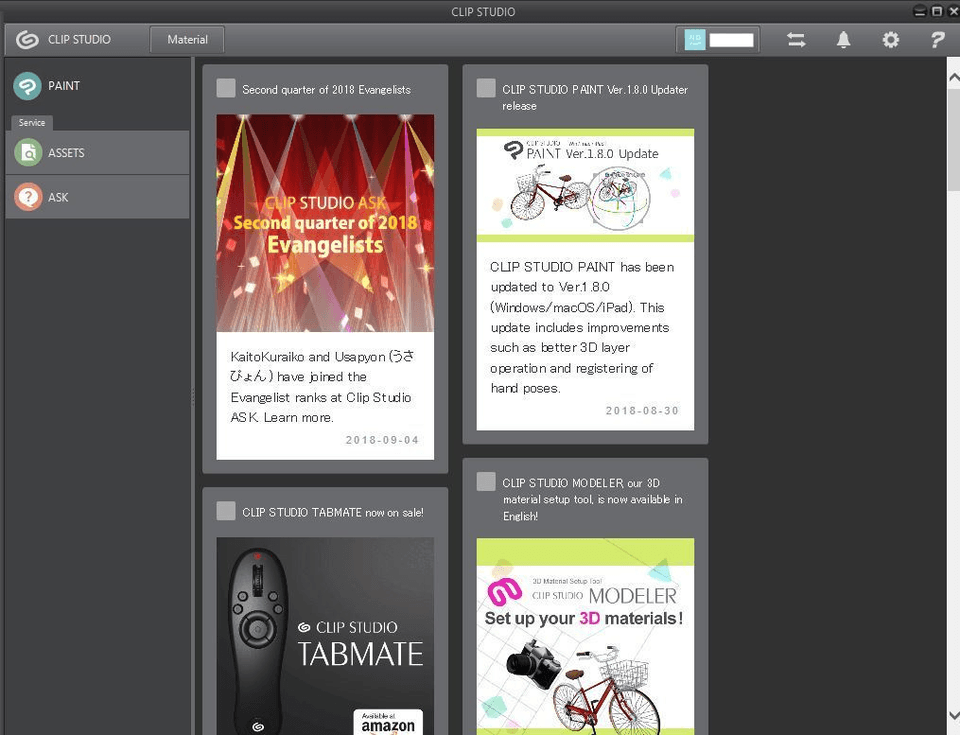The image size is (960, 735).
Task: Open the PAINT application icon
Action: (x=28, y=86)
